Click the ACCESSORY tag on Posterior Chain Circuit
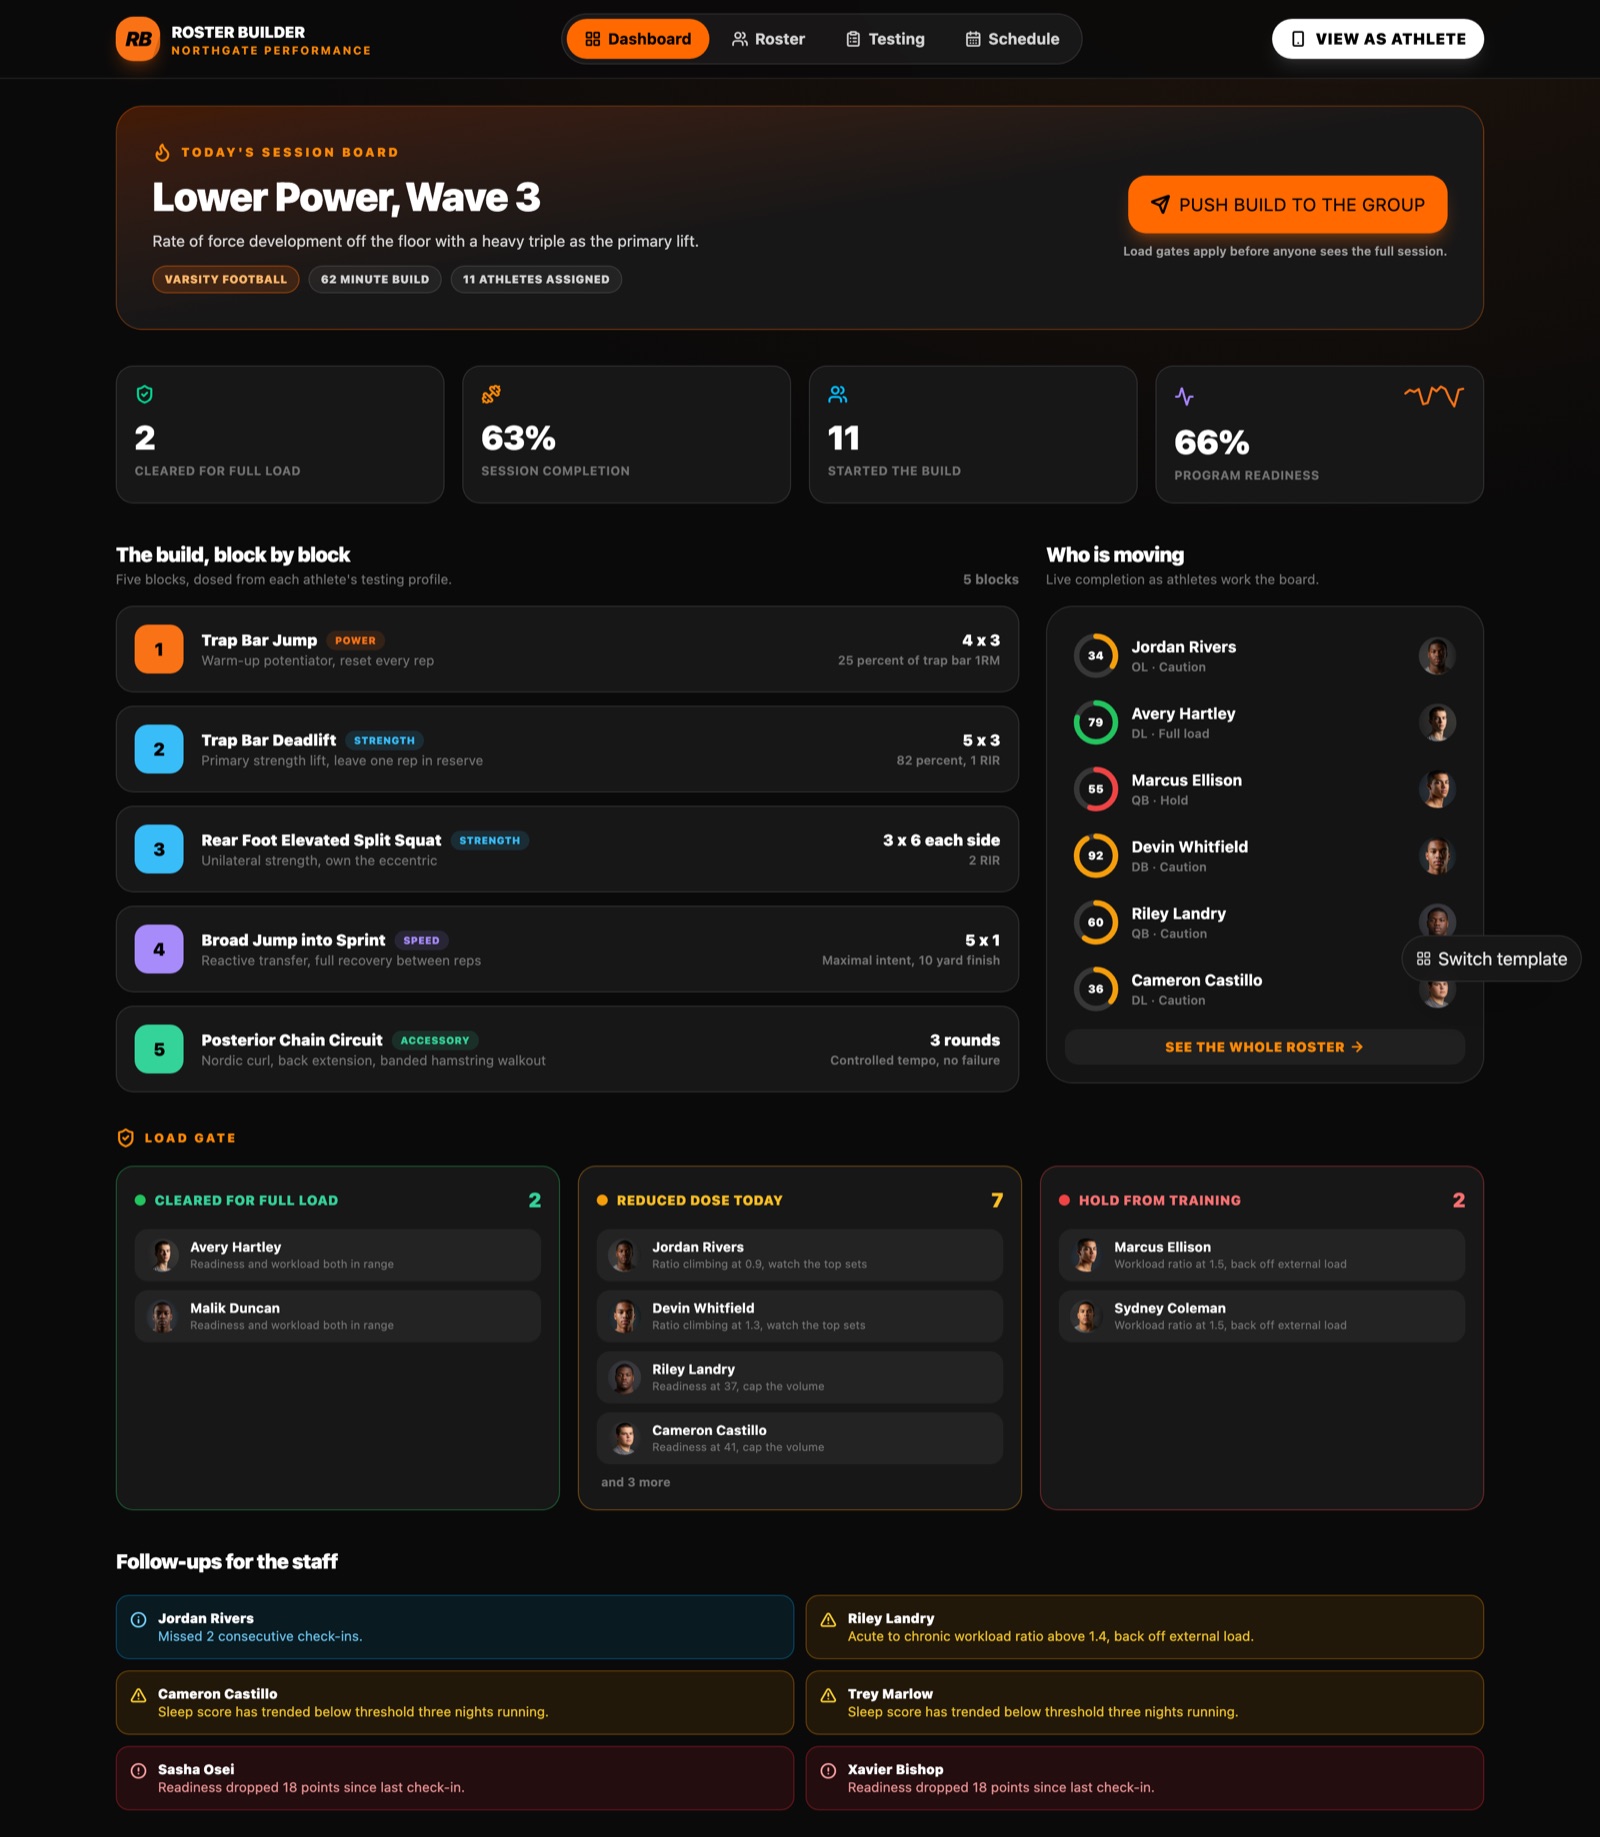The width and height of the screenshot is (1600, 1837). coord(434,1040)
